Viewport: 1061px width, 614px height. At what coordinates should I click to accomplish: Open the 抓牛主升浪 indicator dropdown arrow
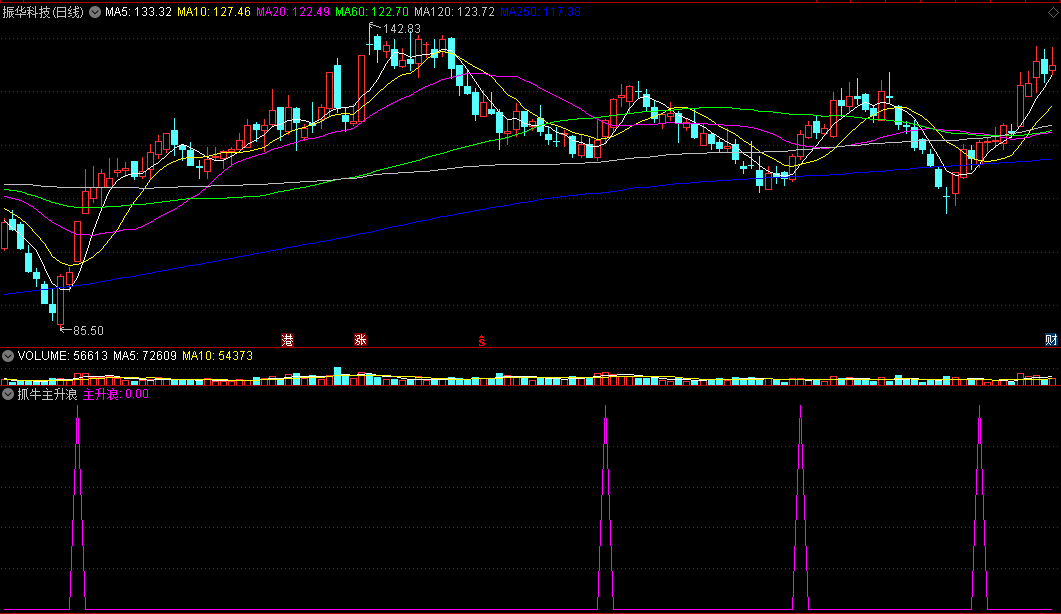[x=8, y=395]
